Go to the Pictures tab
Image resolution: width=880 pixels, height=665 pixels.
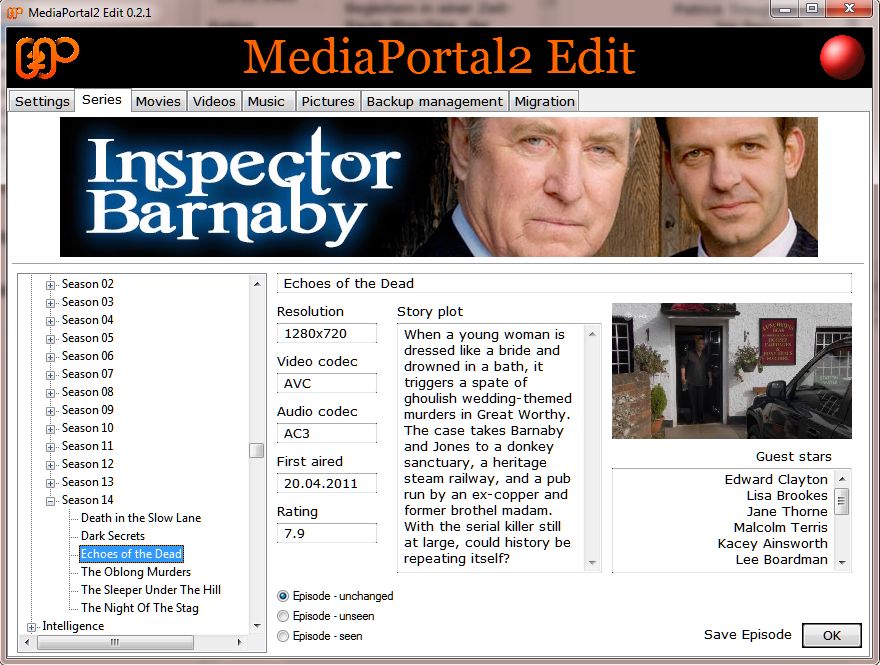click(328, 101)
